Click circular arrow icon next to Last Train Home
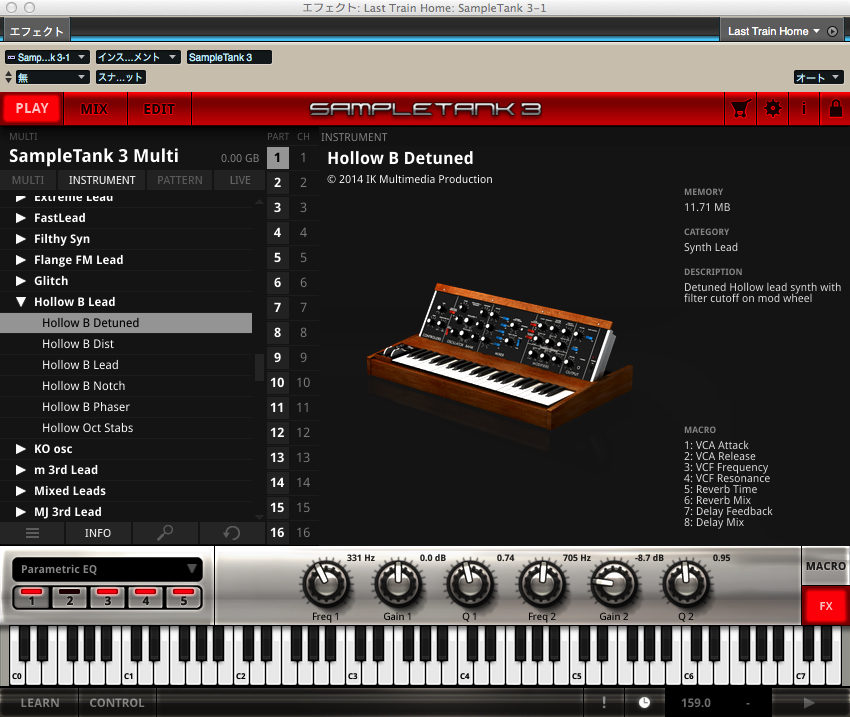 click(x=833, y=31)
